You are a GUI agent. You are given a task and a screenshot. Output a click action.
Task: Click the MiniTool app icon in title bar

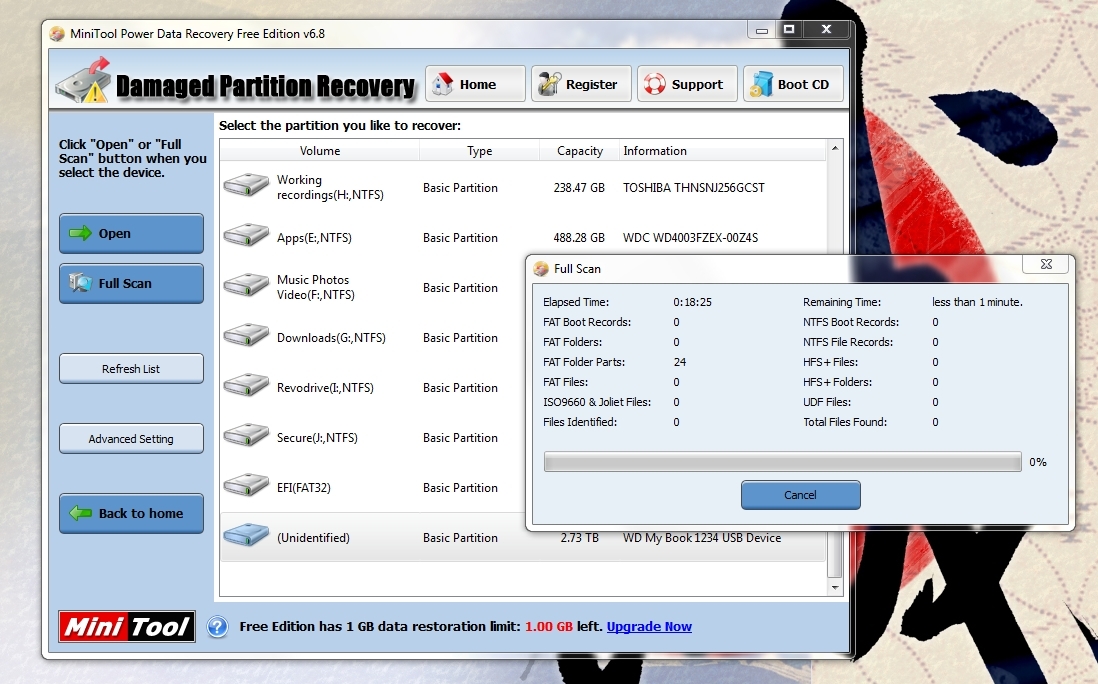click(x=57, y=34)
